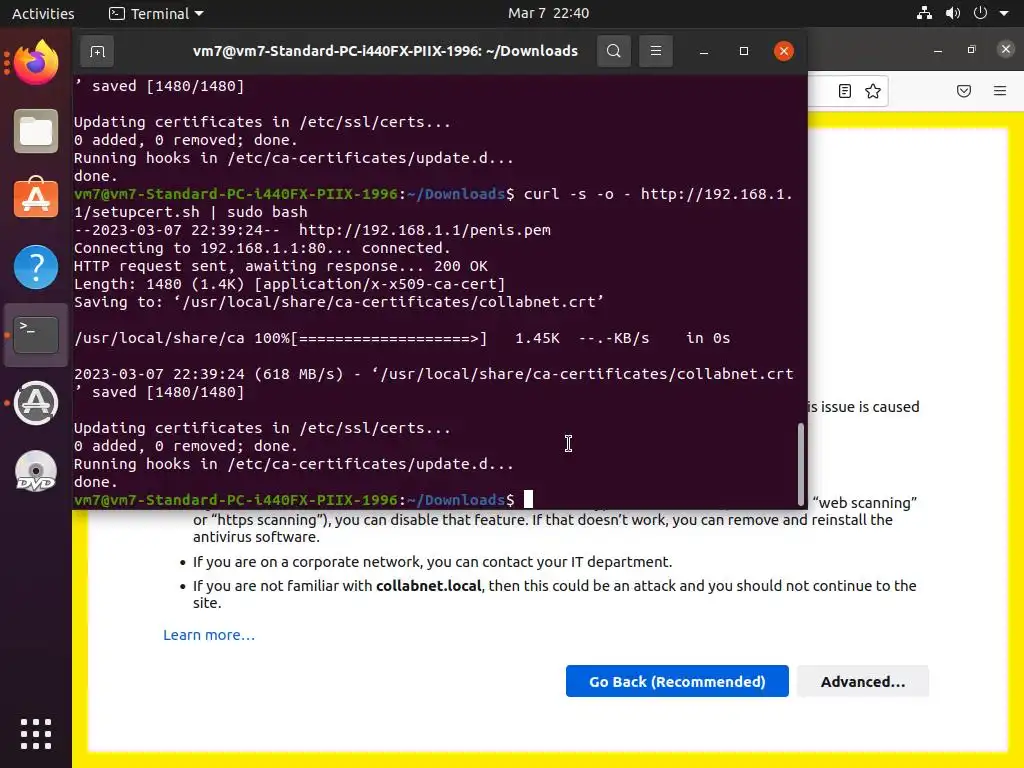Click the 'Saving to:' collabnet.crt line
1024x768 pixels.
(x=339, y=302)
